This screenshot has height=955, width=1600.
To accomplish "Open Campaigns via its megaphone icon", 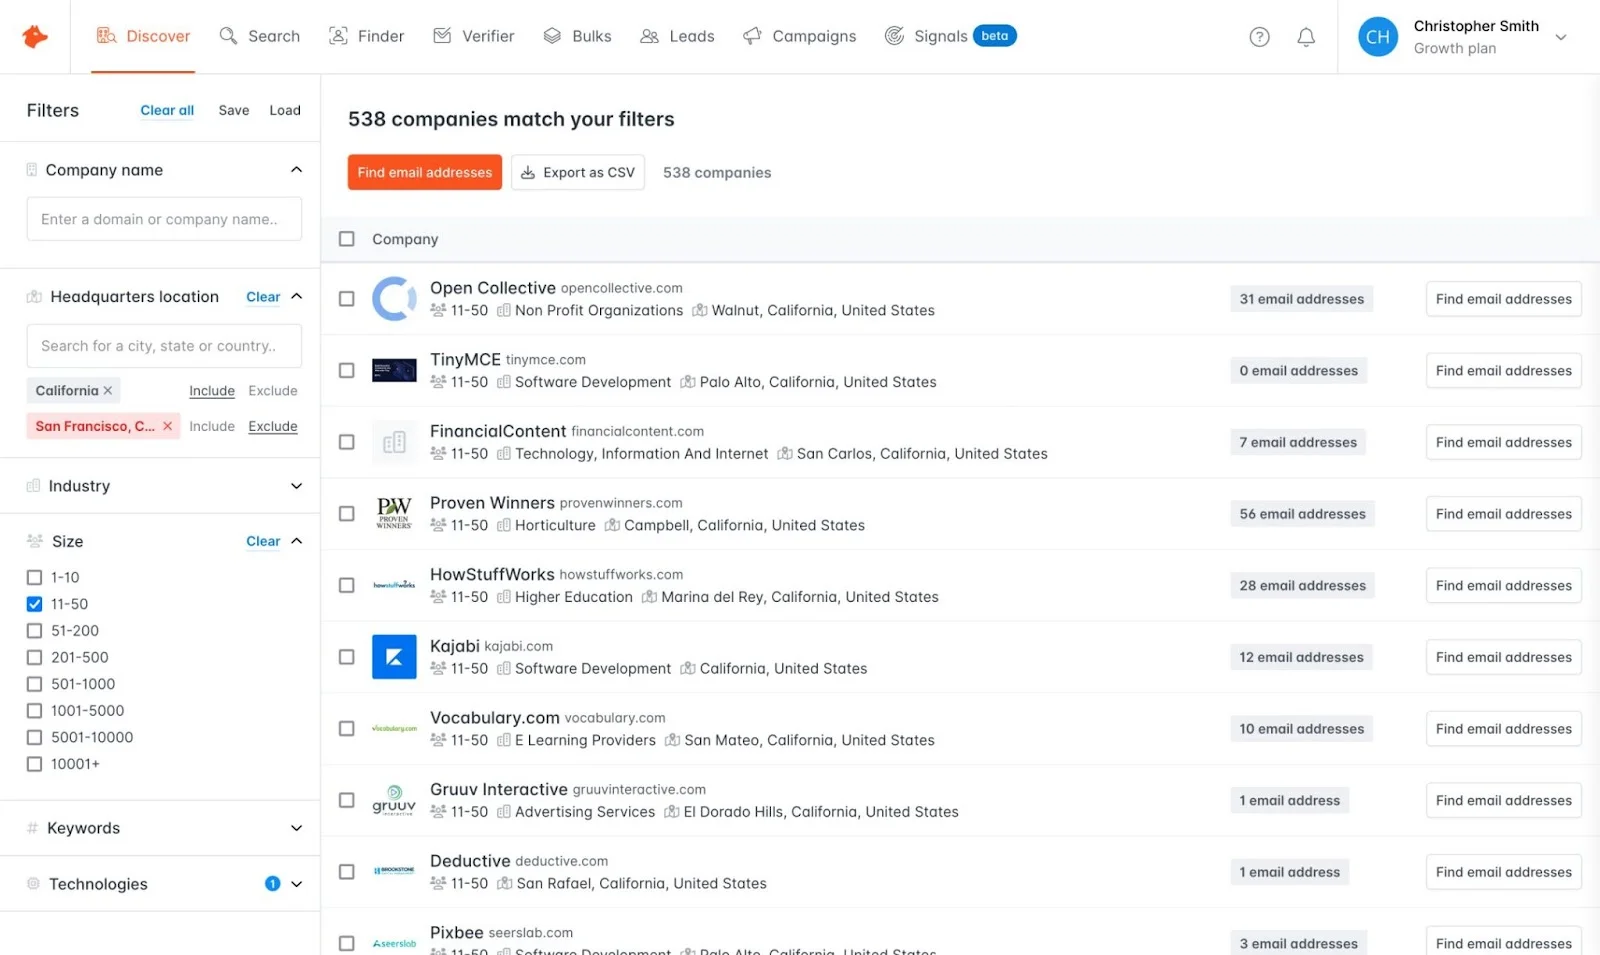I will 750,35.
